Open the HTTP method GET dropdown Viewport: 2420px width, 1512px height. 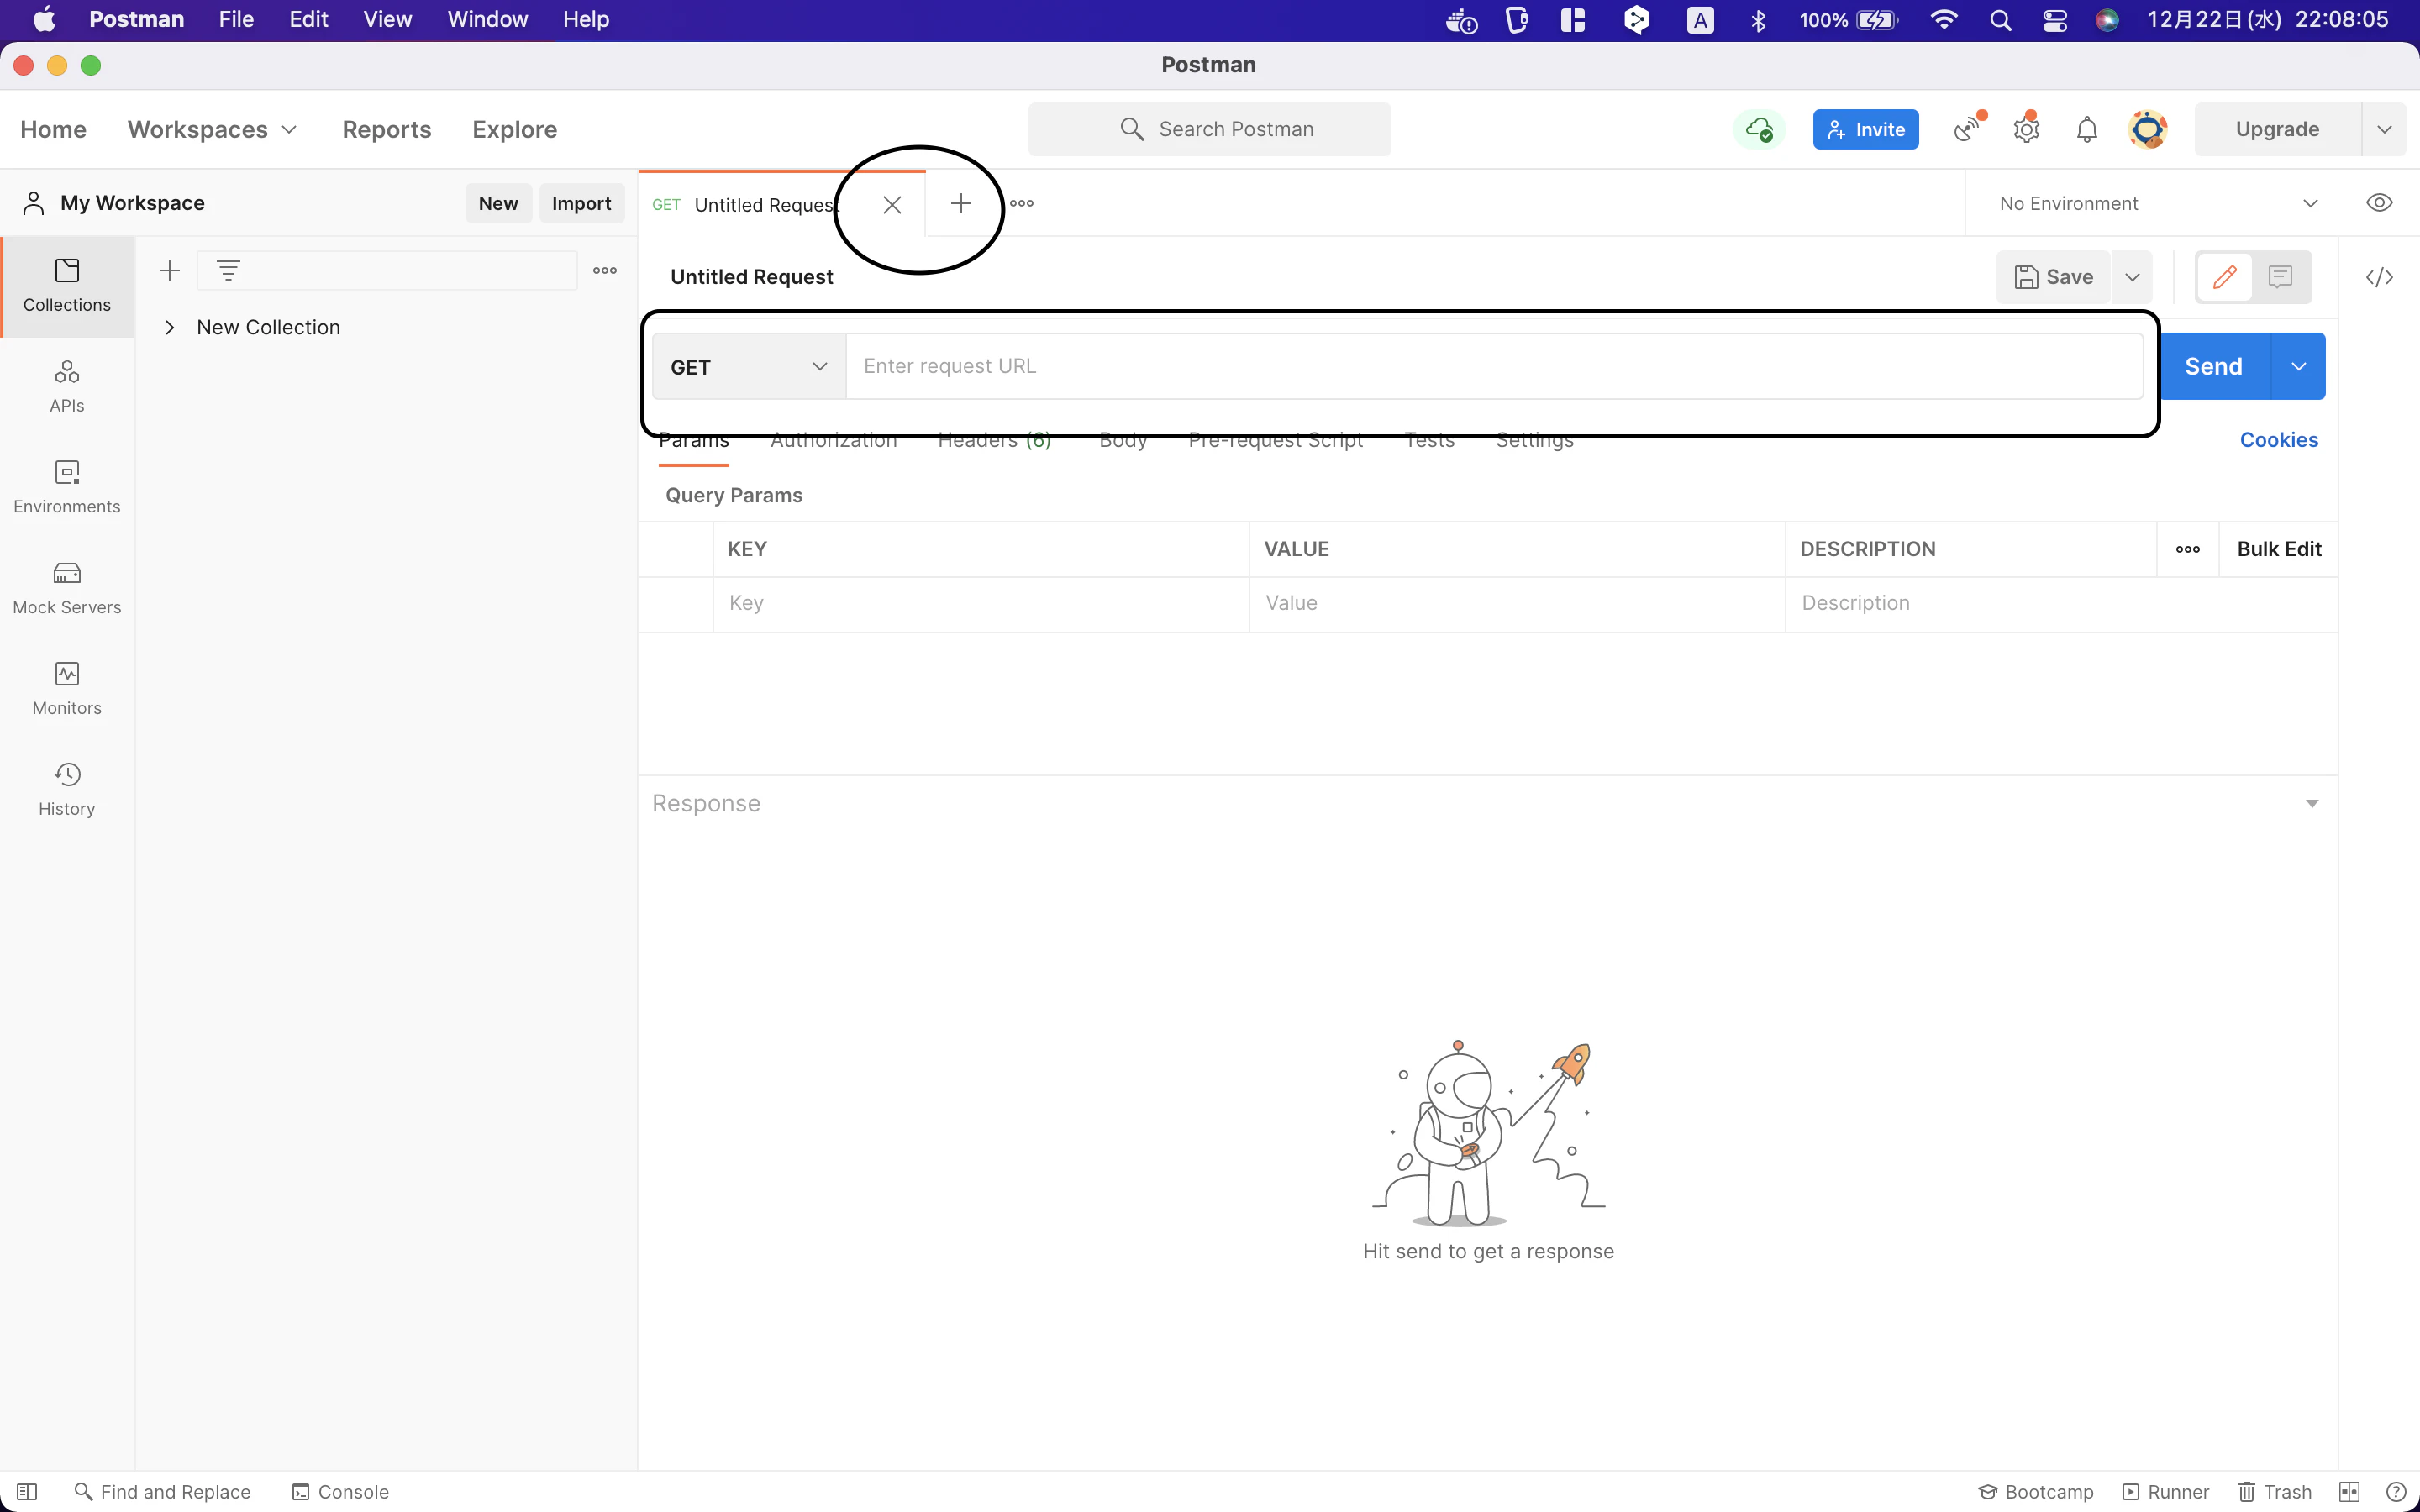click(749, 367)
